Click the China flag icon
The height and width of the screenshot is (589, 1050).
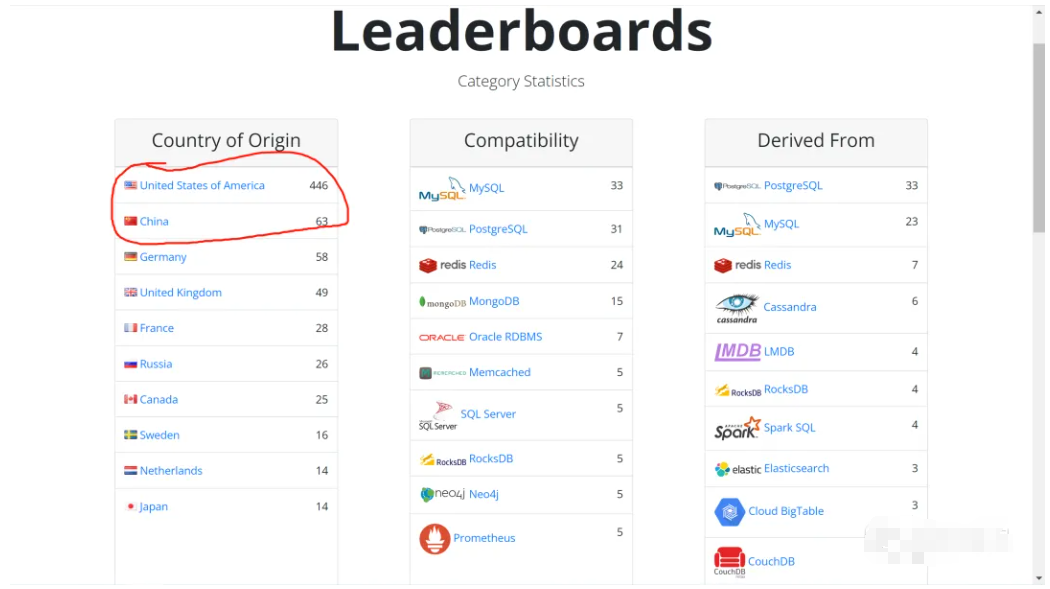(x=131, y=221)
